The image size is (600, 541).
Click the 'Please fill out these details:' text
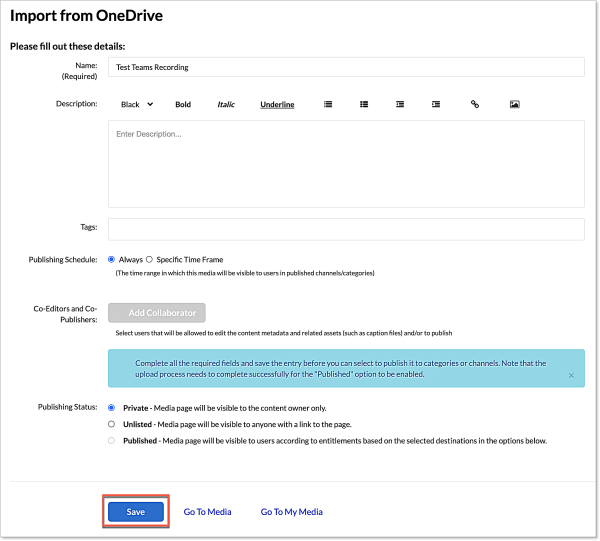[67, 46]
